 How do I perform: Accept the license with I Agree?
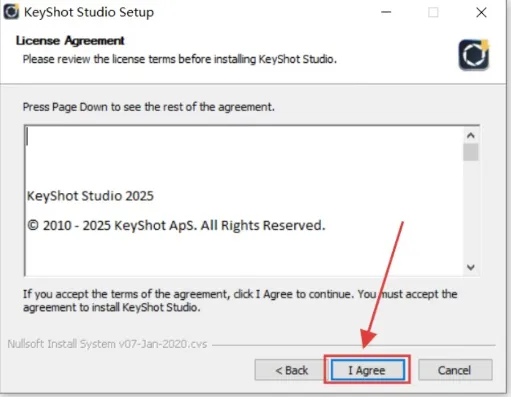368,370
